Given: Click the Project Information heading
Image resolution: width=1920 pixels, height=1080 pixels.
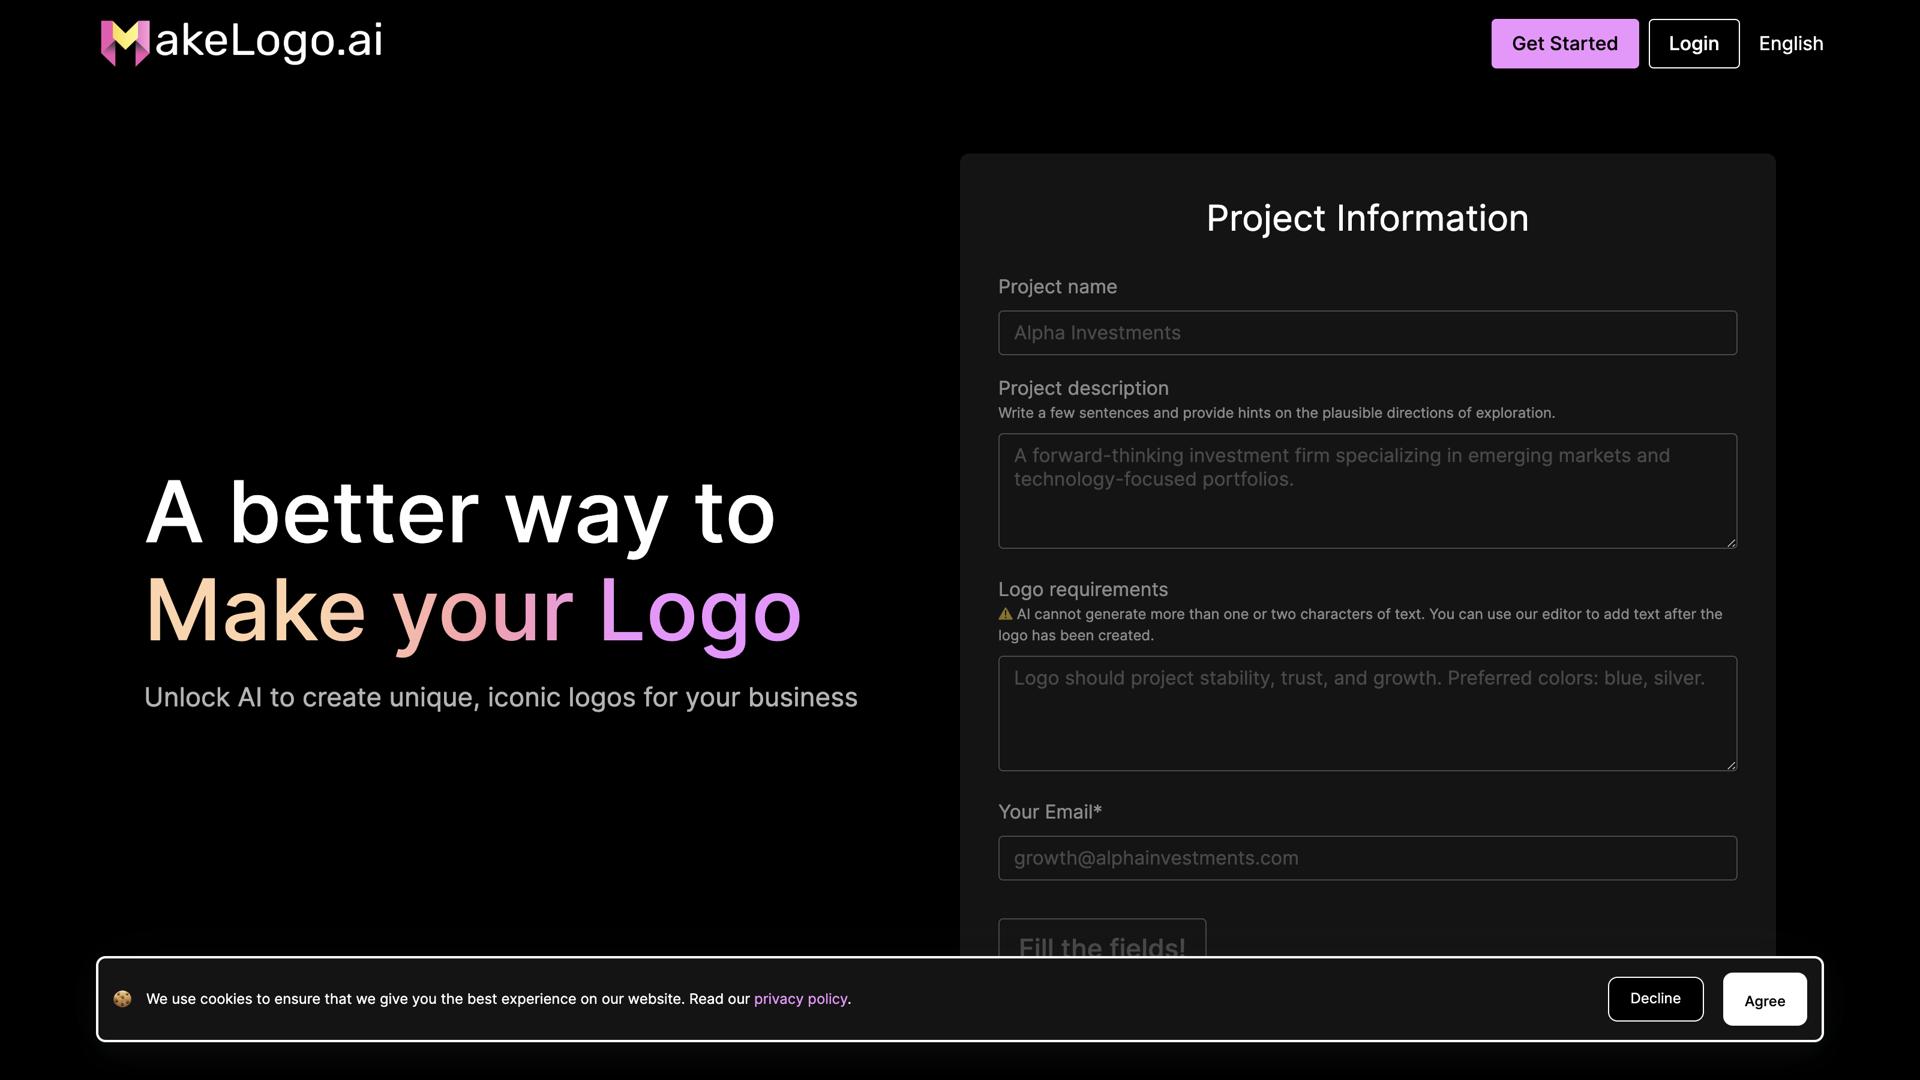Looking at the screenshot, I should (1367, 218).
